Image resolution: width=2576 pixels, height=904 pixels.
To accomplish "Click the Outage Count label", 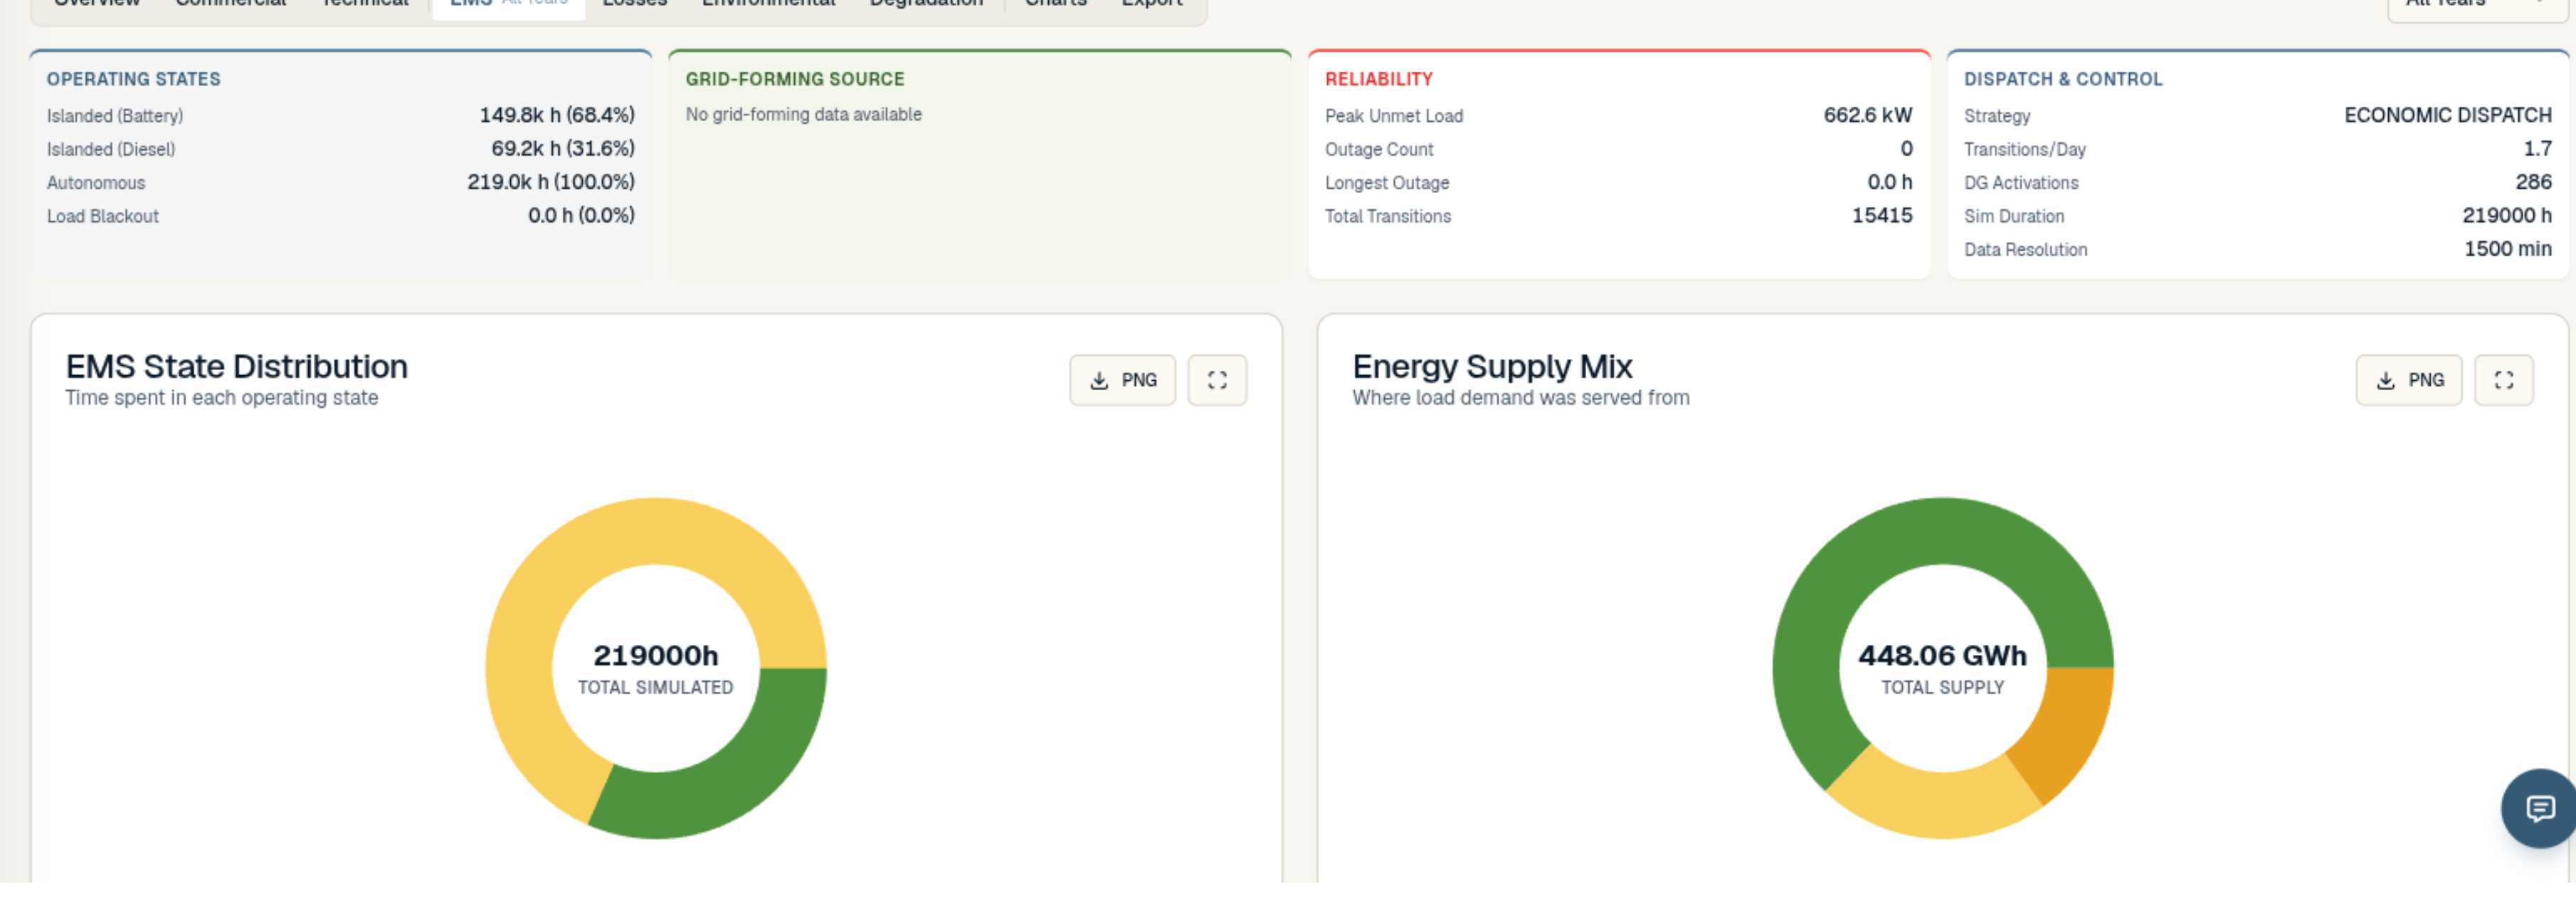I will click(x=1379, y=149).
